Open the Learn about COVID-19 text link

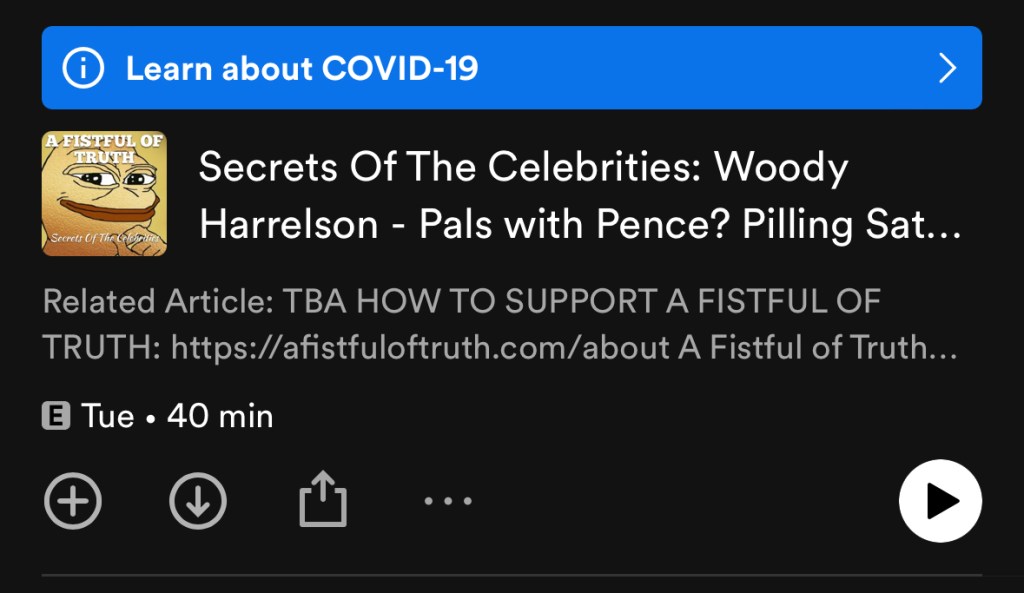coord(302,68)
